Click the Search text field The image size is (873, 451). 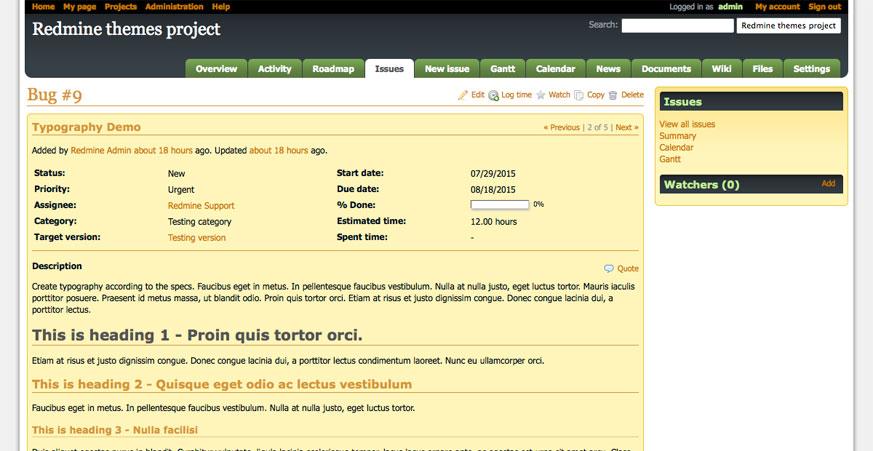coord(678,26)
